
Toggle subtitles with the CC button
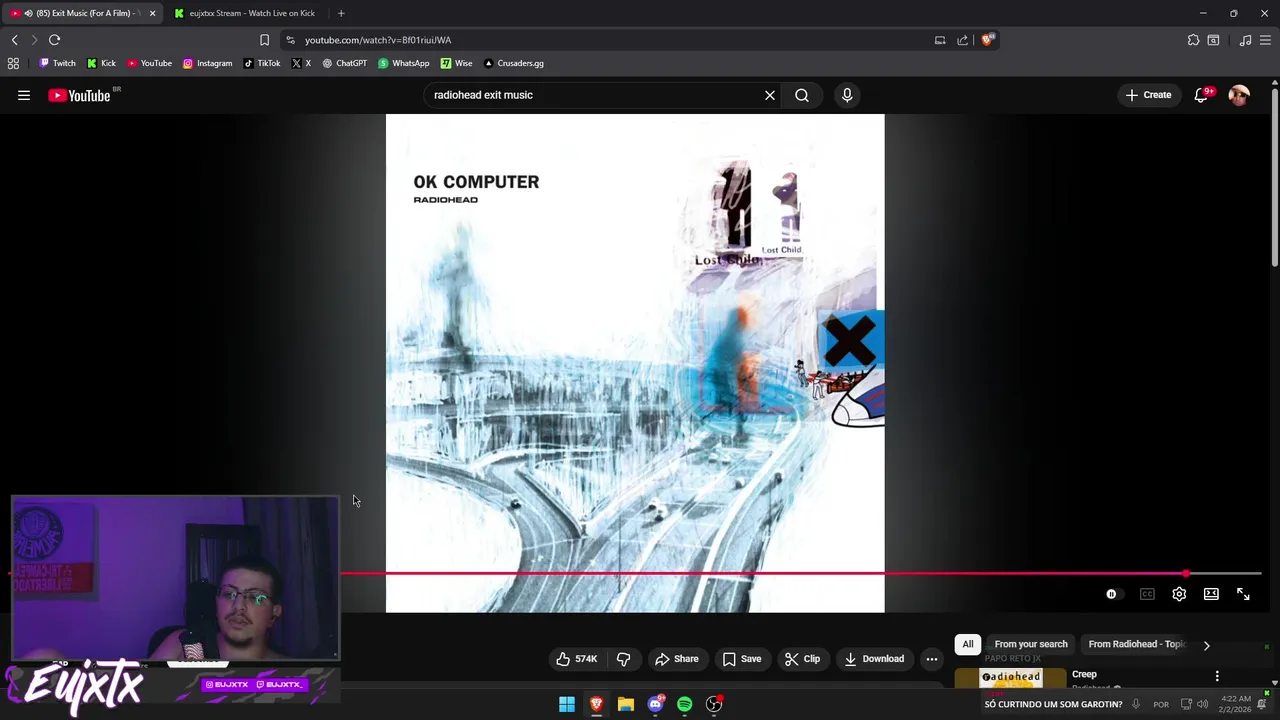click(x=1147, y=594)
